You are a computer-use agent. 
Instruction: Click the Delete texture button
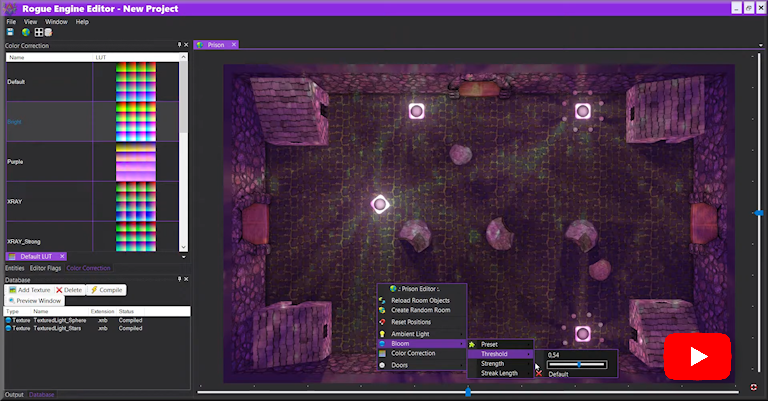69,290
